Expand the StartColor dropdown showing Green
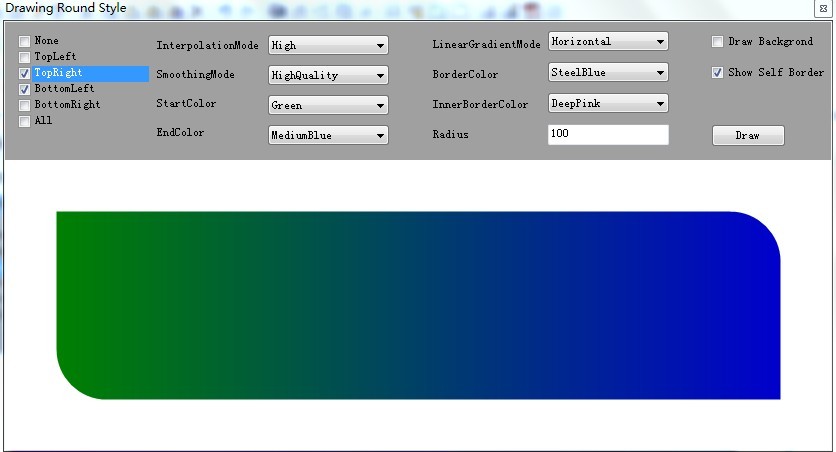 point(328,105)
